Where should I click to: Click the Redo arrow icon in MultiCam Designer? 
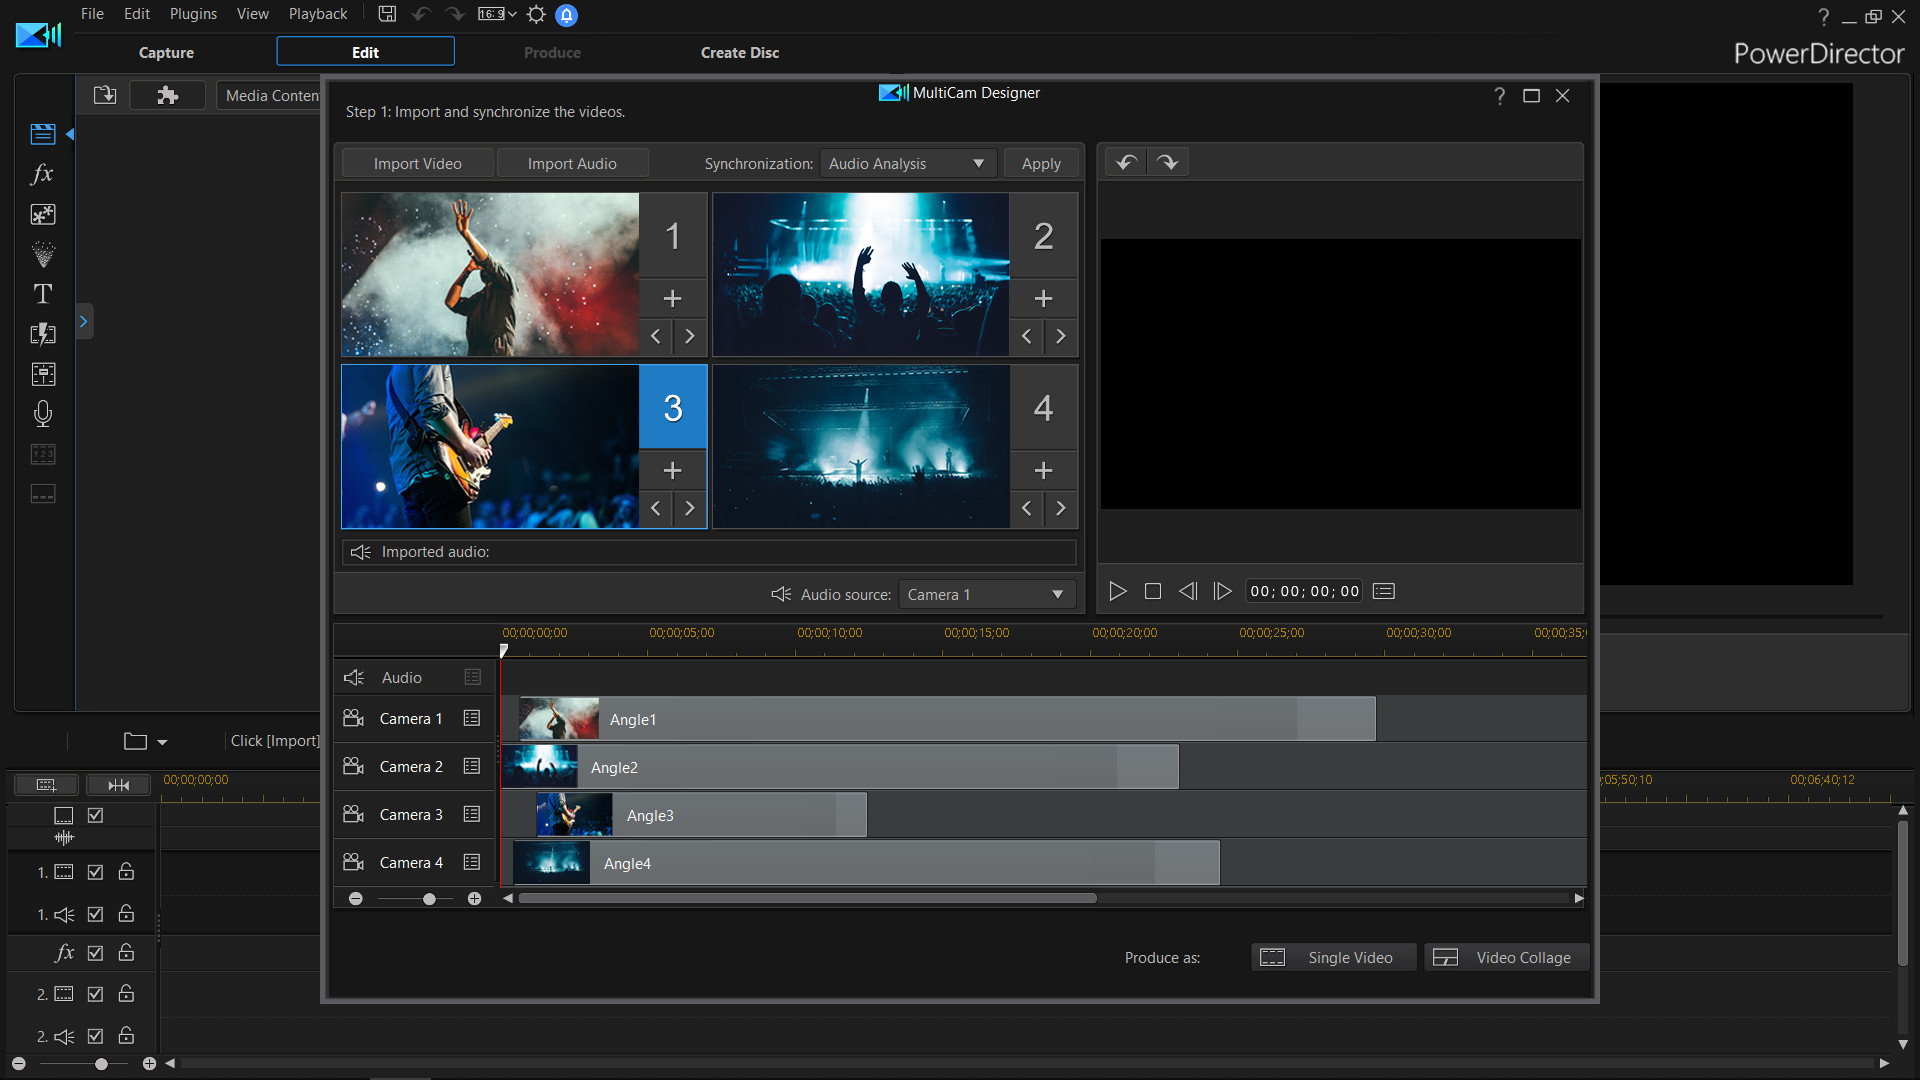click(x=1164, y=161)
